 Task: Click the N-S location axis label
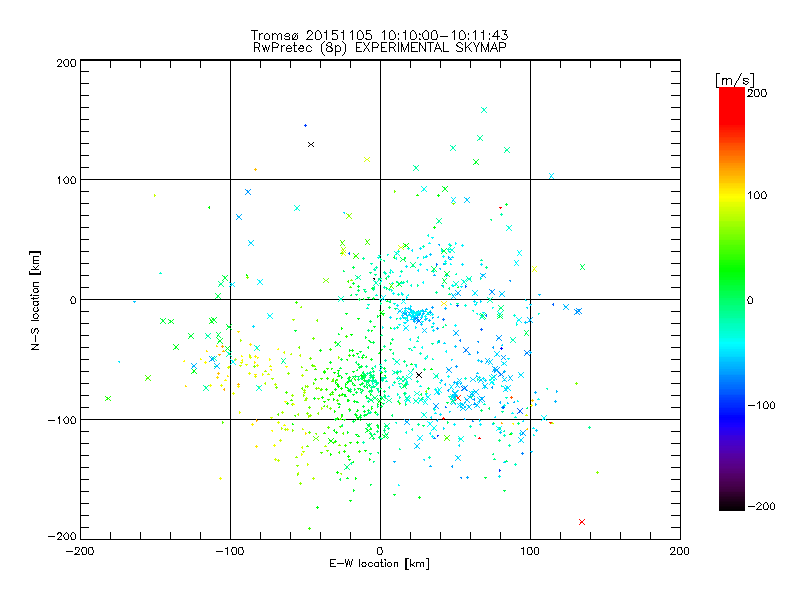click(x=35, y=300)
